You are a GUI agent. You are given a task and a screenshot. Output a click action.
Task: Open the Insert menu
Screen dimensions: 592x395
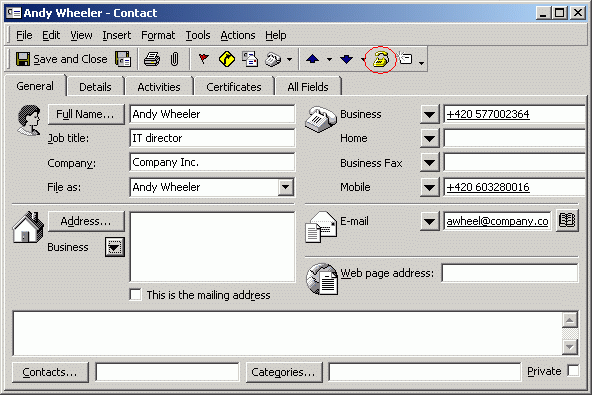pyautogui.click(x=117, y=35)
